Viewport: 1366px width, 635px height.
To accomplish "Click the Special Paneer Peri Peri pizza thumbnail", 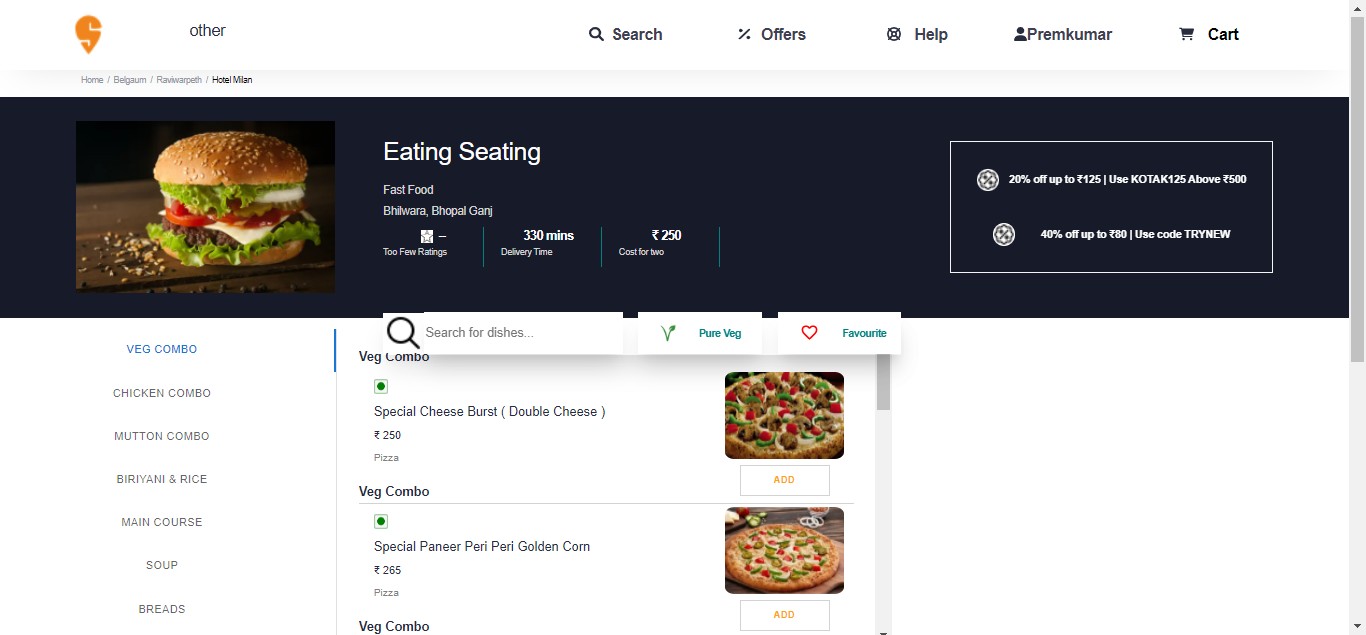I will coord(784,550).
